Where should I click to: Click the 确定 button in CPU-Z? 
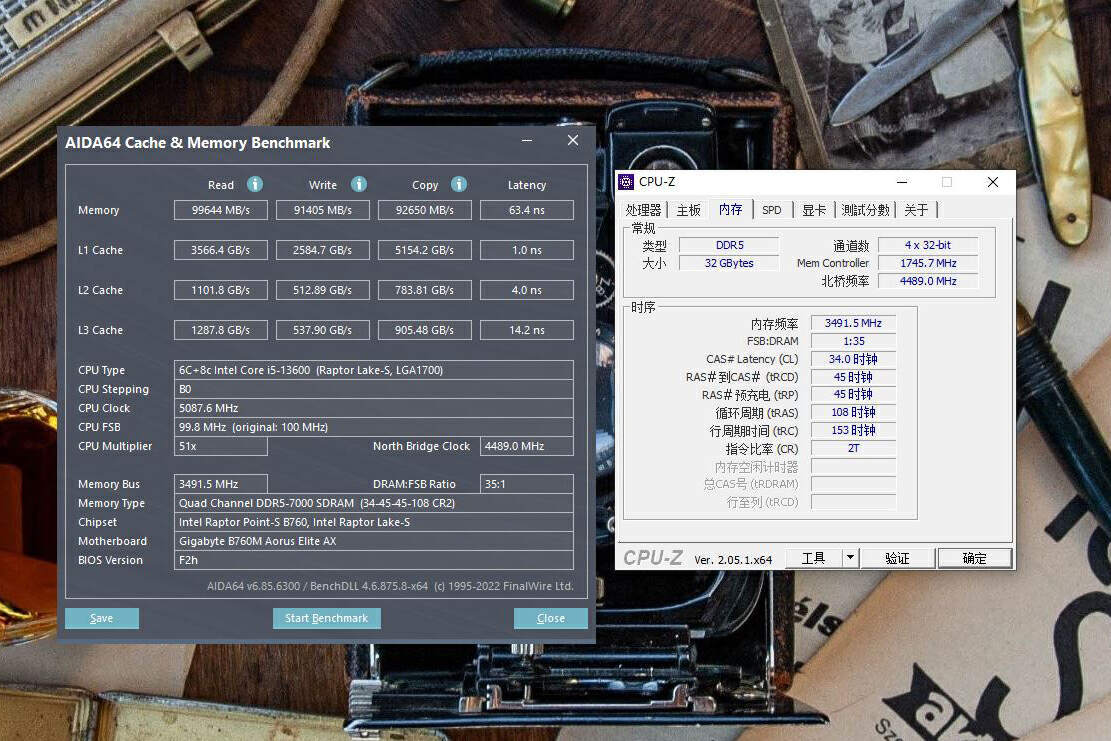(x=974, y=558)
